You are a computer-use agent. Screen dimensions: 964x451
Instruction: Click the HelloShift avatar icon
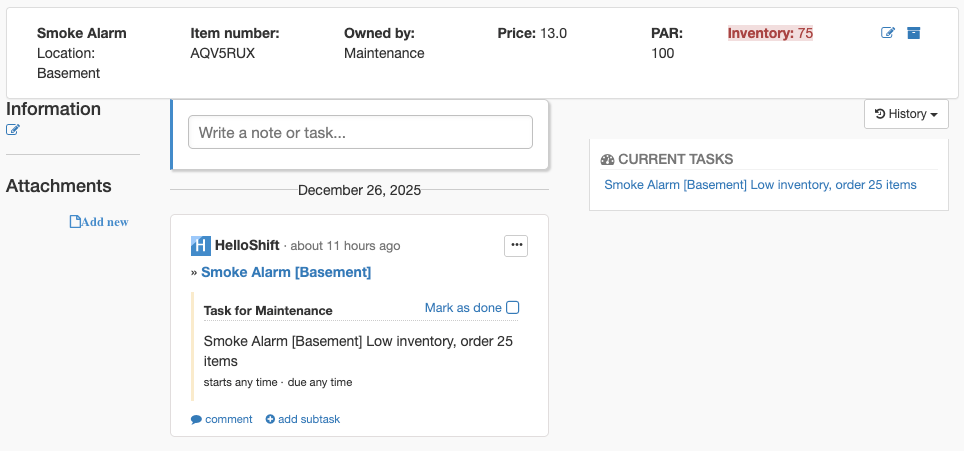tap(201, 246)
